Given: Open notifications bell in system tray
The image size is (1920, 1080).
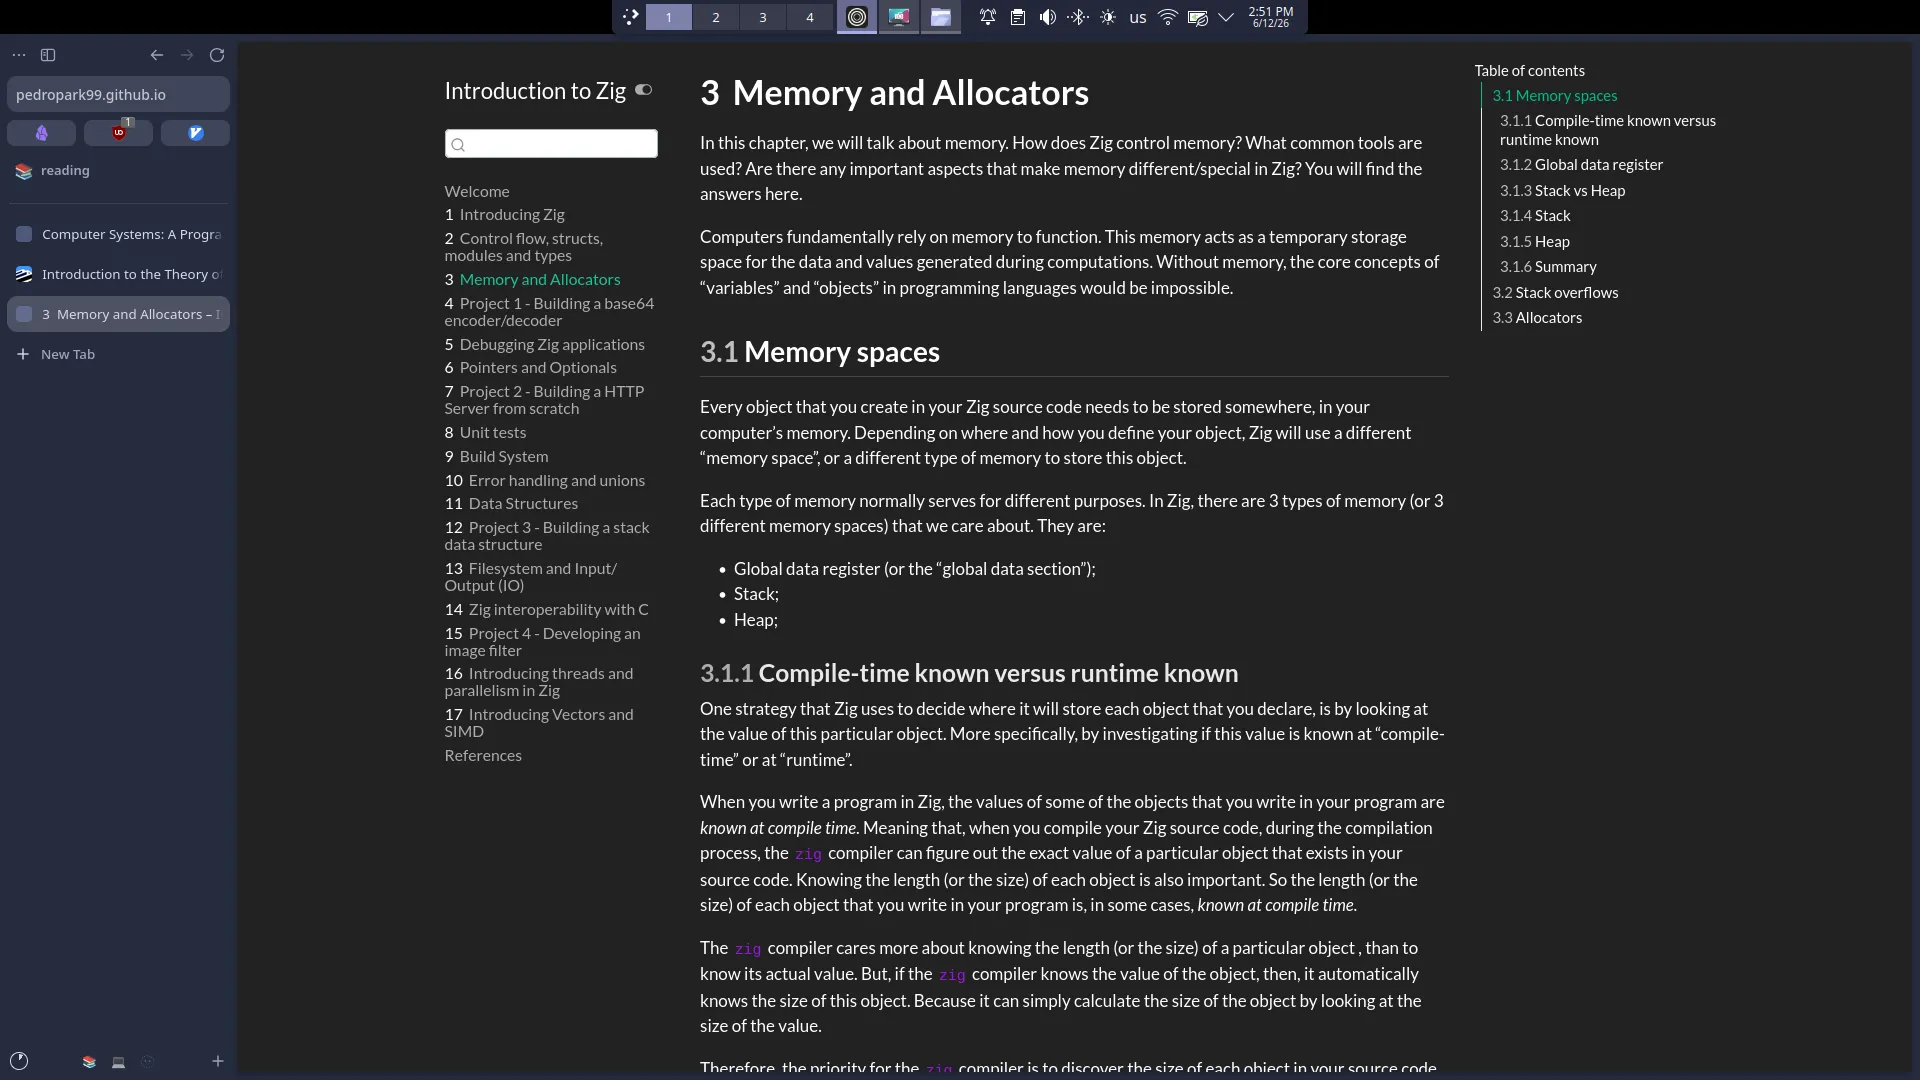Looking at the screenshot, I should click(x=988, y=17).
